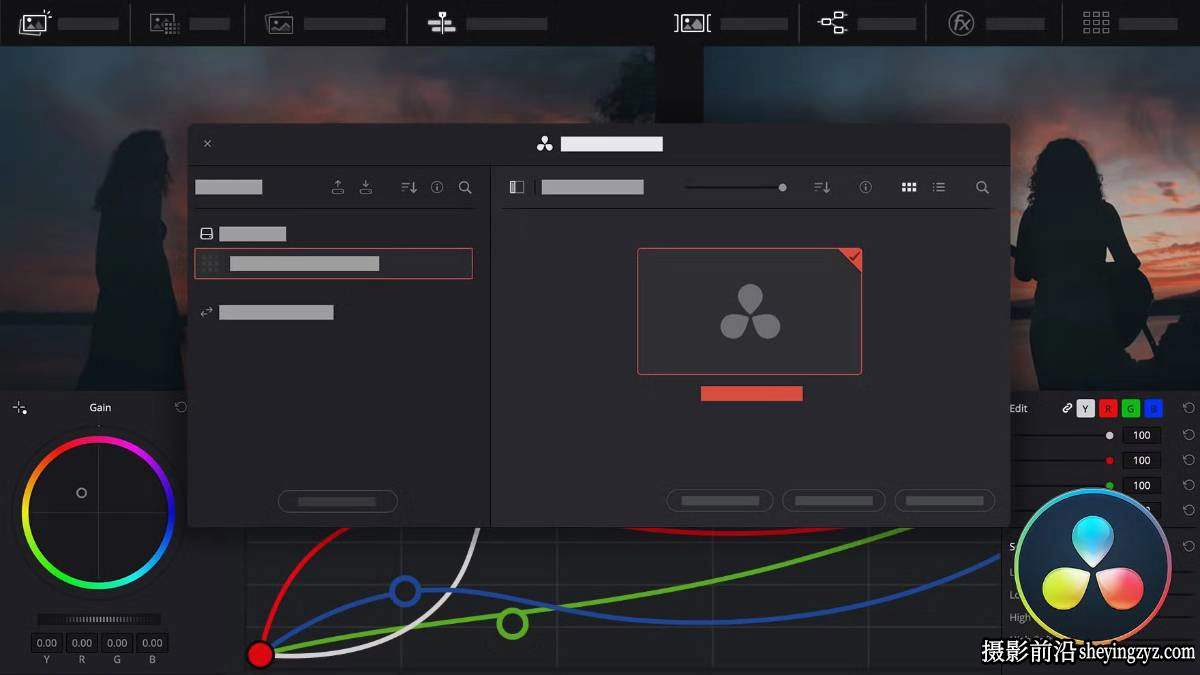This screenshot has height=675, width=1200.
Task: Open the Media page icon in top bar
Action: [x=36, y=22]
